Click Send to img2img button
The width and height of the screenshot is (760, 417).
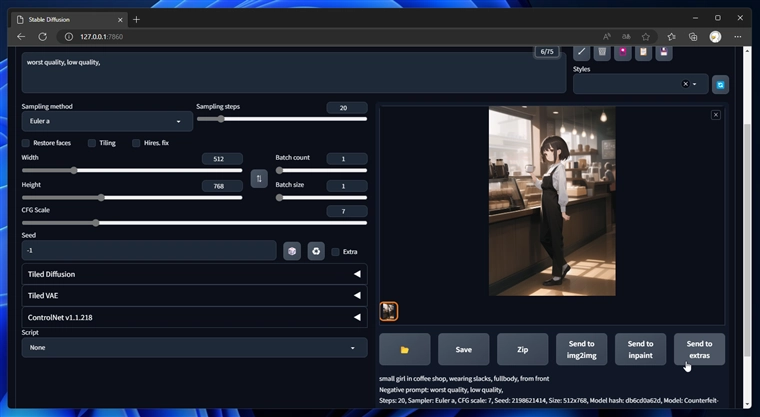(582, 349)
